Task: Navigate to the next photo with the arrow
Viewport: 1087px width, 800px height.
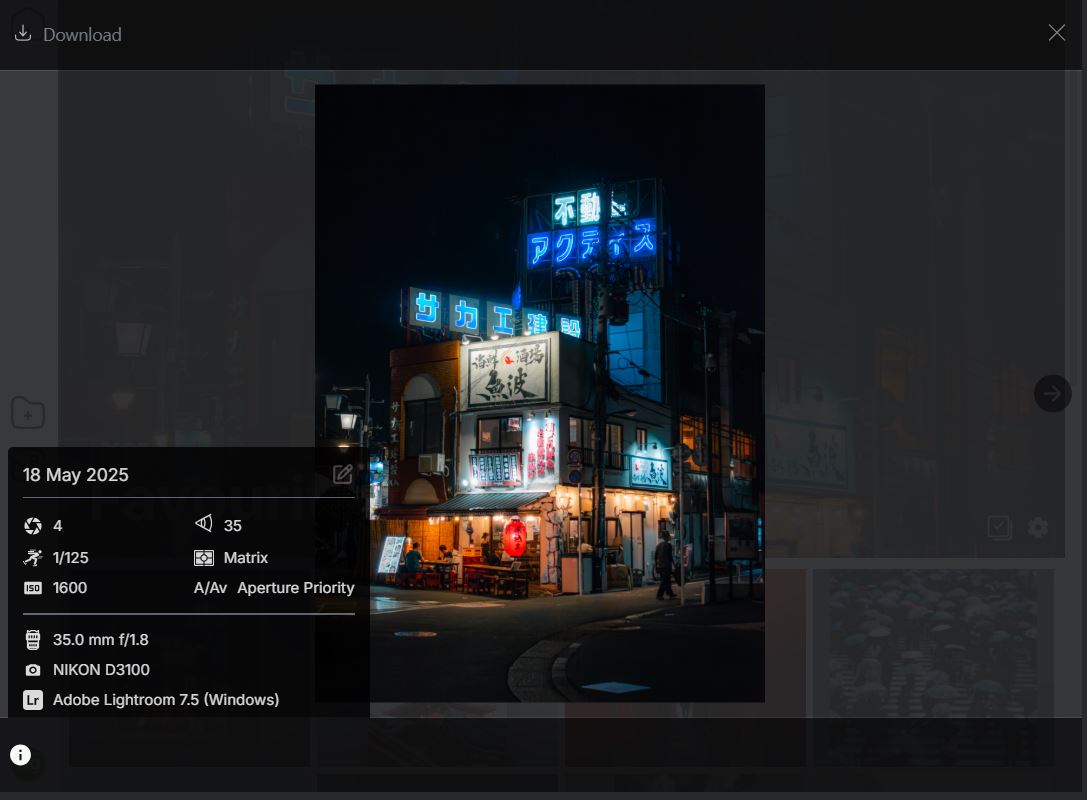Action: coord(1052,393)
